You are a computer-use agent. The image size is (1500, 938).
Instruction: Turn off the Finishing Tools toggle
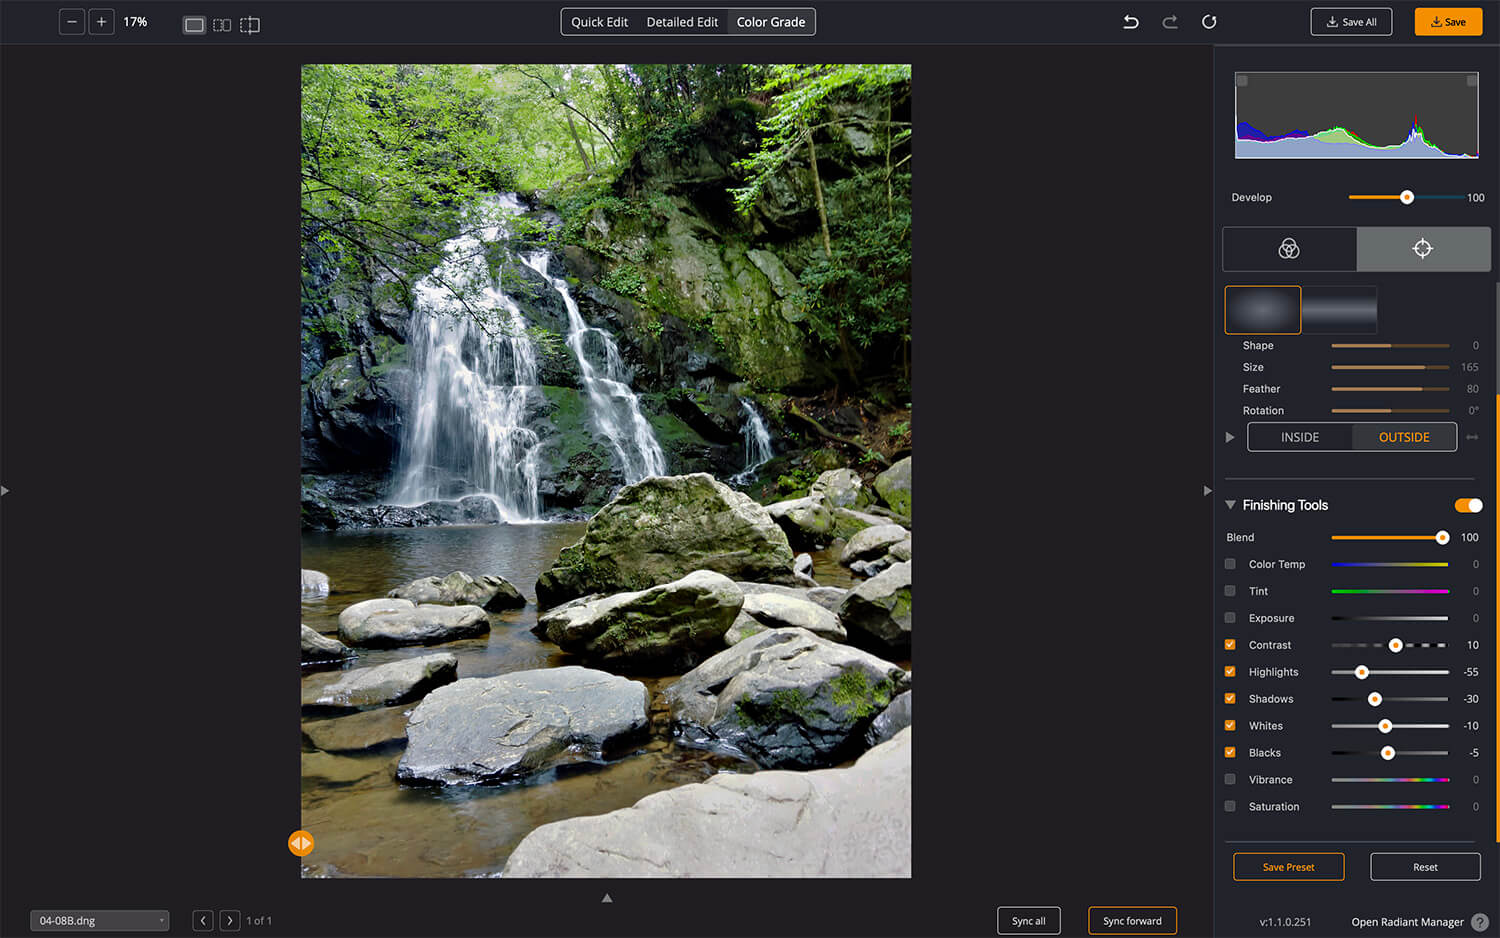[1468, 505]
